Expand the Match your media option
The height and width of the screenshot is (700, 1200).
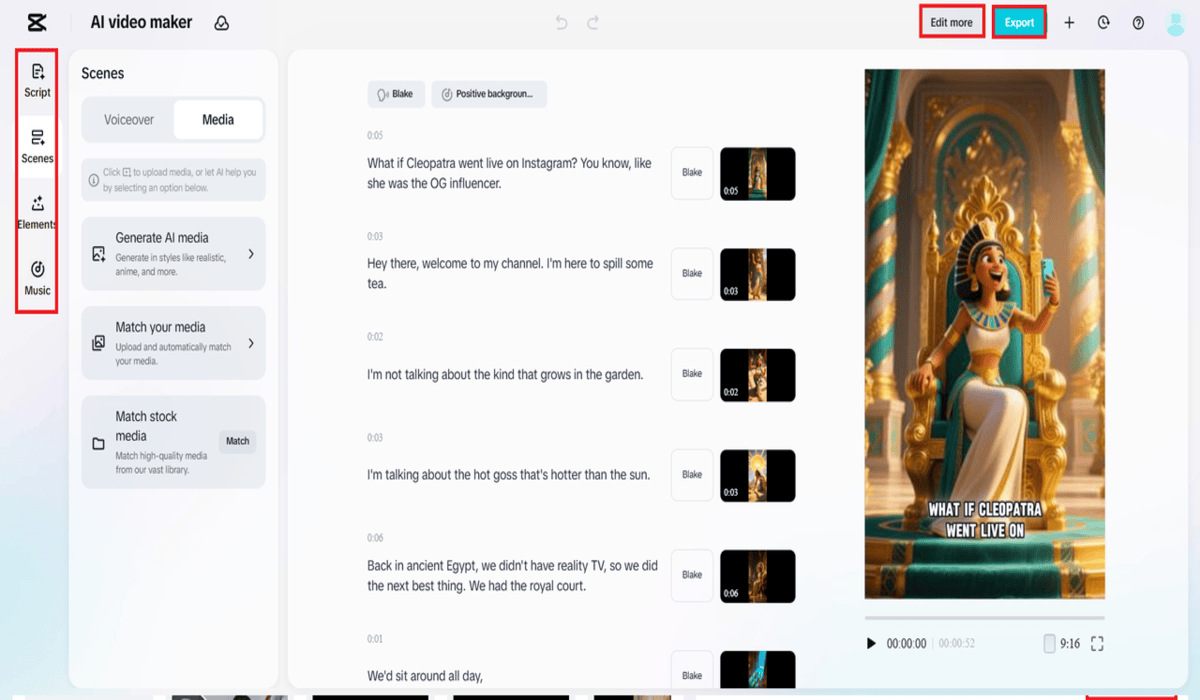[x=251, y=343]
